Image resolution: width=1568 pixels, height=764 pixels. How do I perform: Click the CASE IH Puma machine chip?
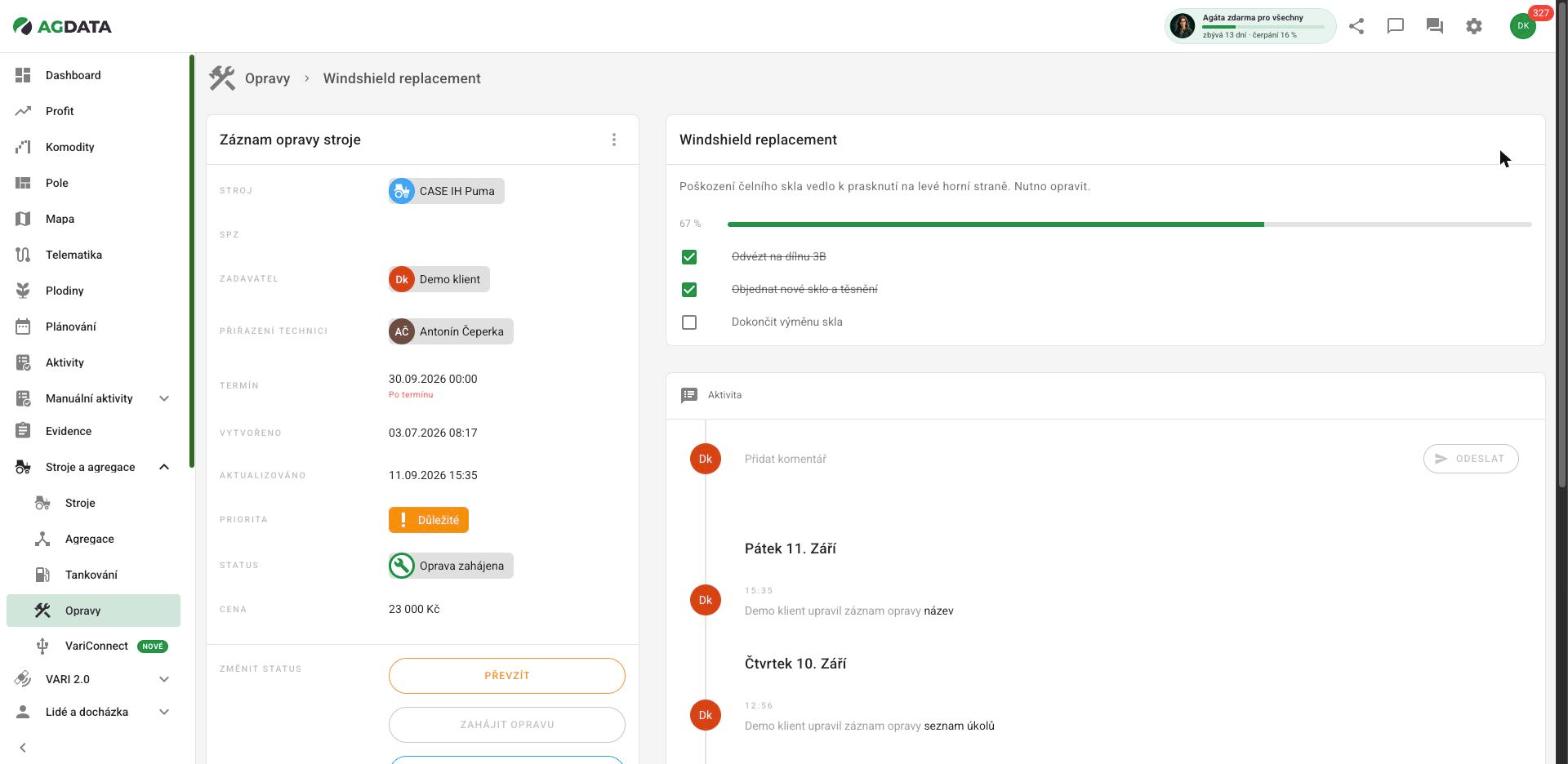click(446, 191)
